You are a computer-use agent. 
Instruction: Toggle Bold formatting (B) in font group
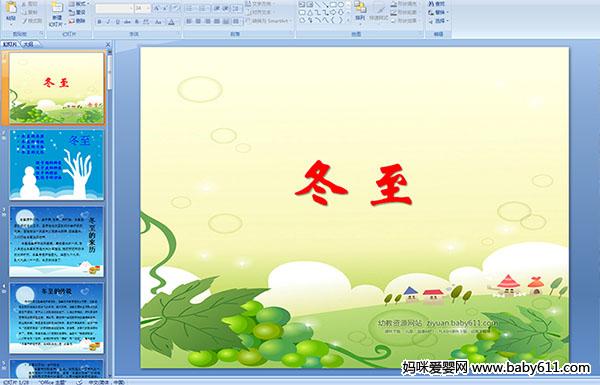pyautogui.click(x=99, y=22)
